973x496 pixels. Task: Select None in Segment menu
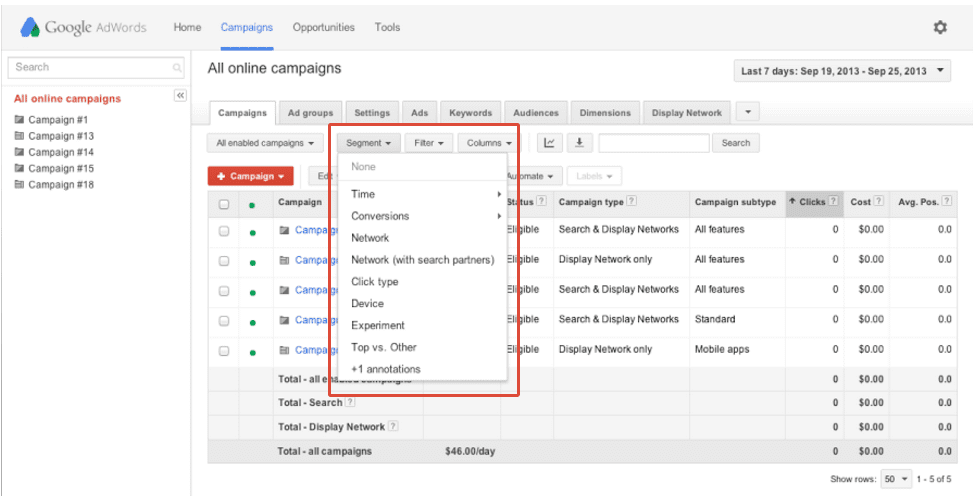[423, 166]
